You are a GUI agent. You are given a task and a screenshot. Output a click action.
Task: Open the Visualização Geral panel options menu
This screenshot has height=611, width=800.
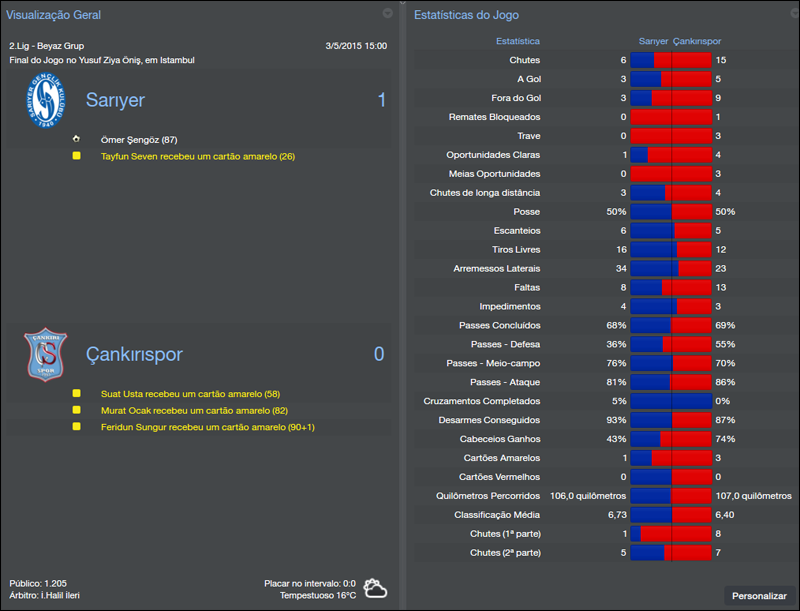coord(388,14)
